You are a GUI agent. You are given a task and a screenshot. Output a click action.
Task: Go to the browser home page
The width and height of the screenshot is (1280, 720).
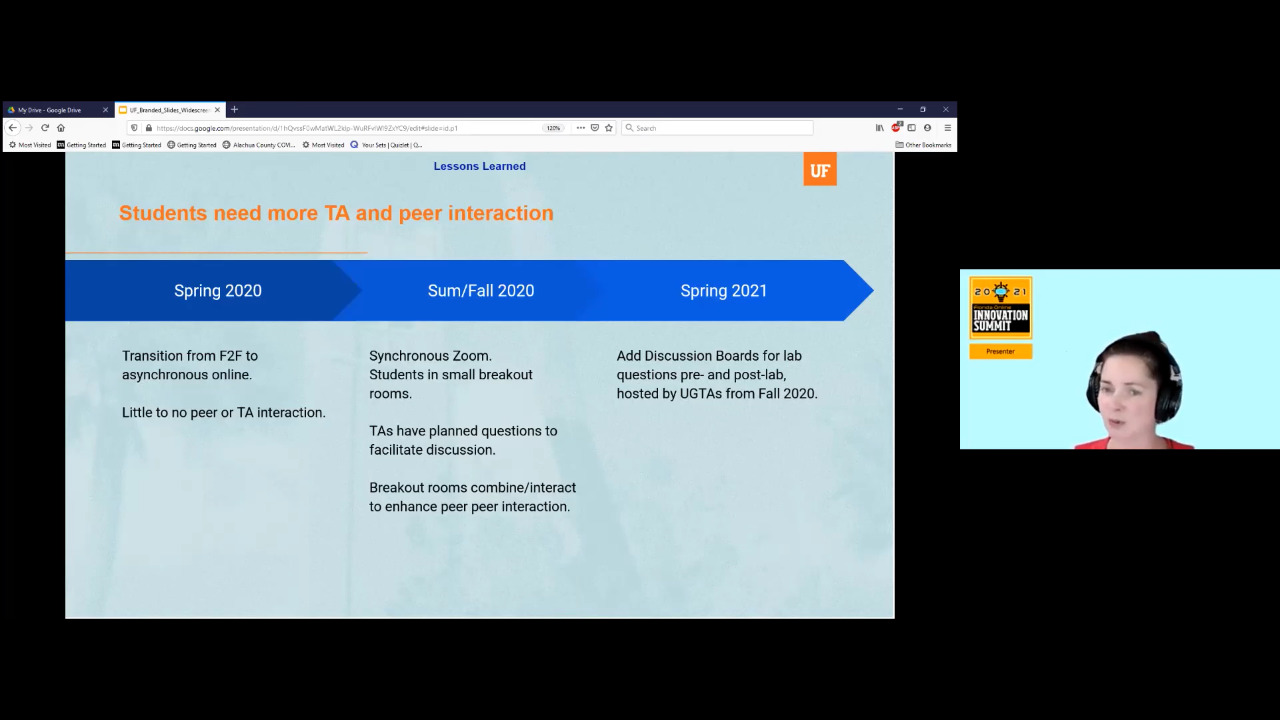point(61,128)
